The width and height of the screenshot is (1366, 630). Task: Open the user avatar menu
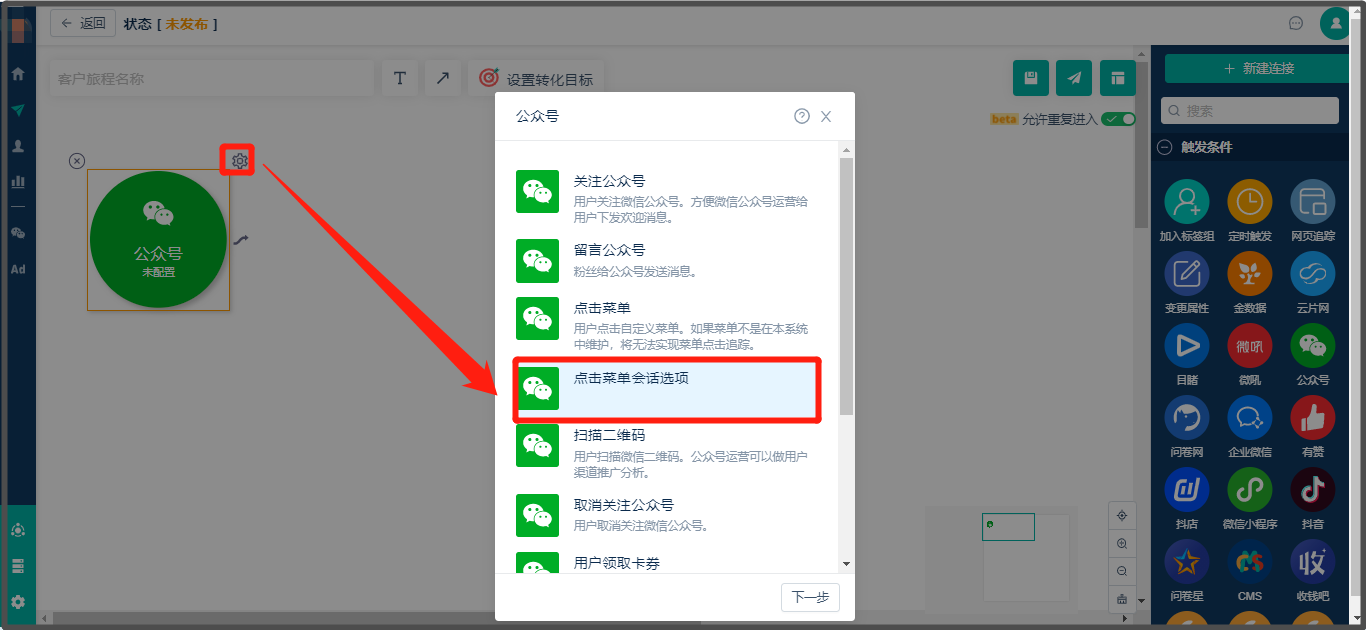click(1335, 23)
